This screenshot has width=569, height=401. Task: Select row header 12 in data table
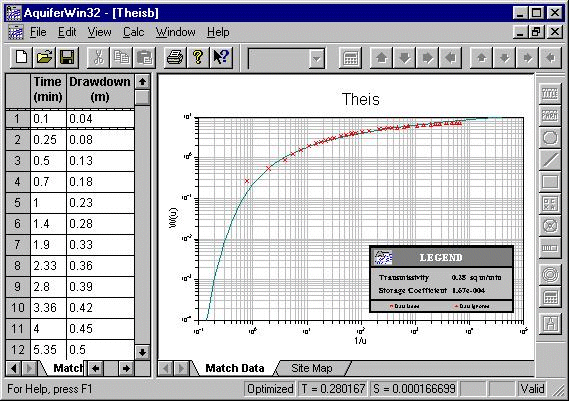[x=17, y=350]
